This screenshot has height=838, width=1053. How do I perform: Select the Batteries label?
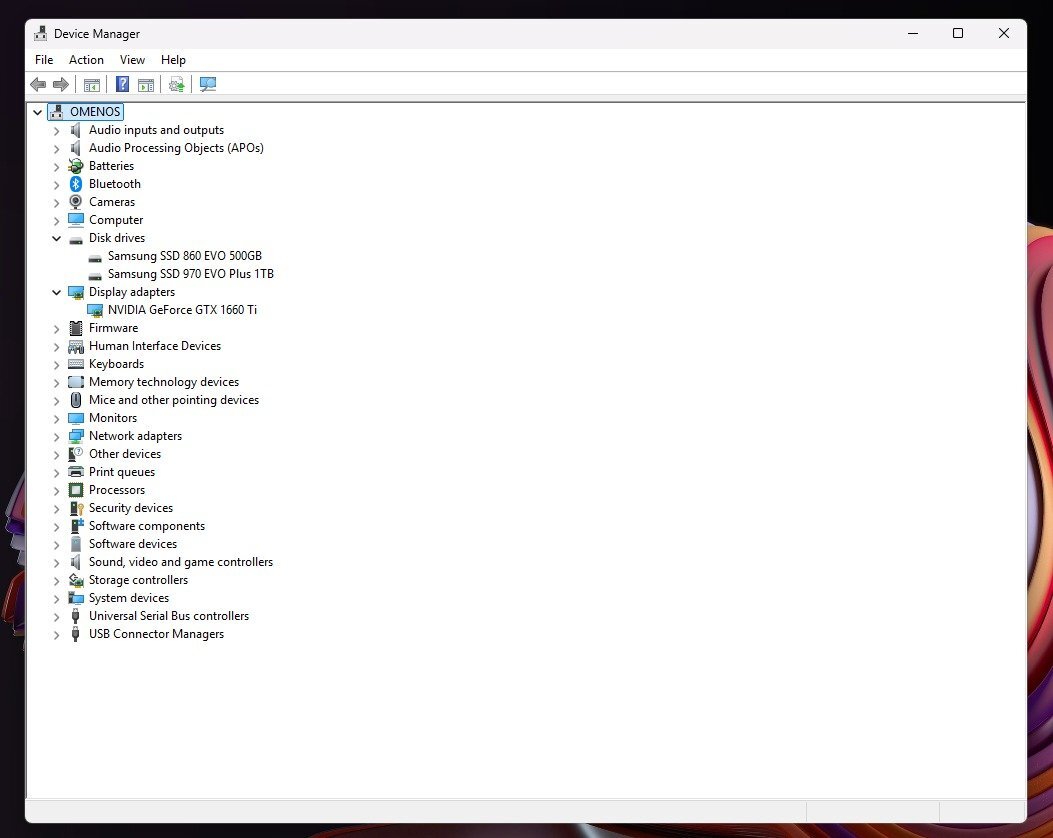pyautogui.click(x=111, y=166)
